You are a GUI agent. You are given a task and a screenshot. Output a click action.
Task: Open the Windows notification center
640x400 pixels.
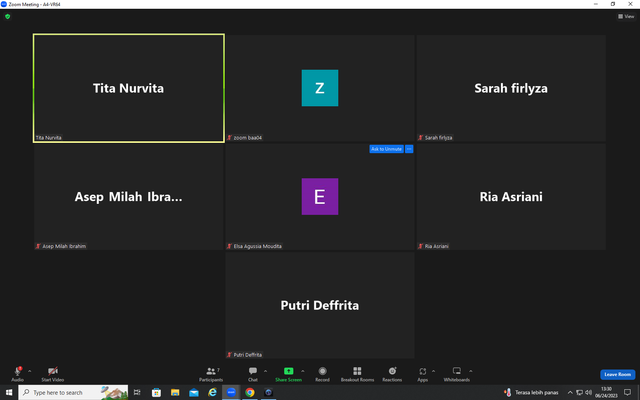pyautogui.click(x=627, y=392)
